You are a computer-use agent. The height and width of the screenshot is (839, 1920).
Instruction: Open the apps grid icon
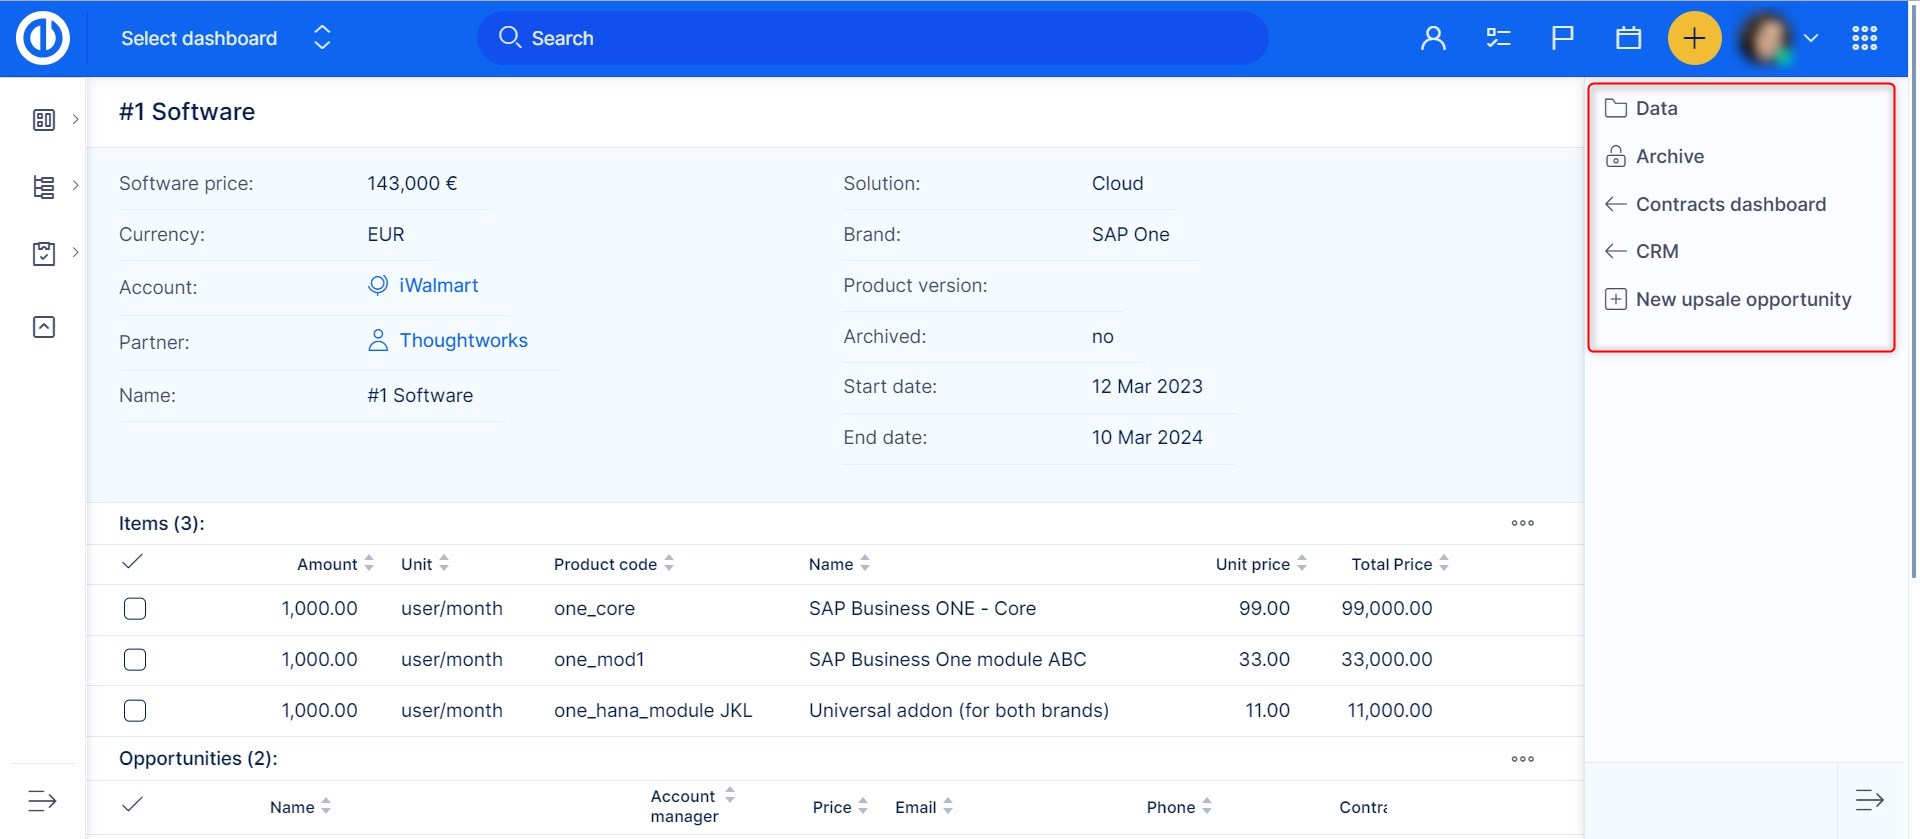pyautogui.click(x=1864, y=38)
